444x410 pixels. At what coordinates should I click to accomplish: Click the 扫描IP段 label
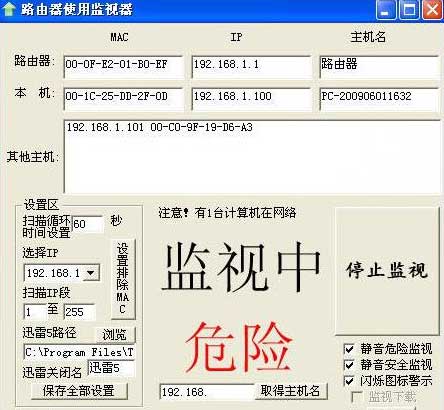click(46, 293)
